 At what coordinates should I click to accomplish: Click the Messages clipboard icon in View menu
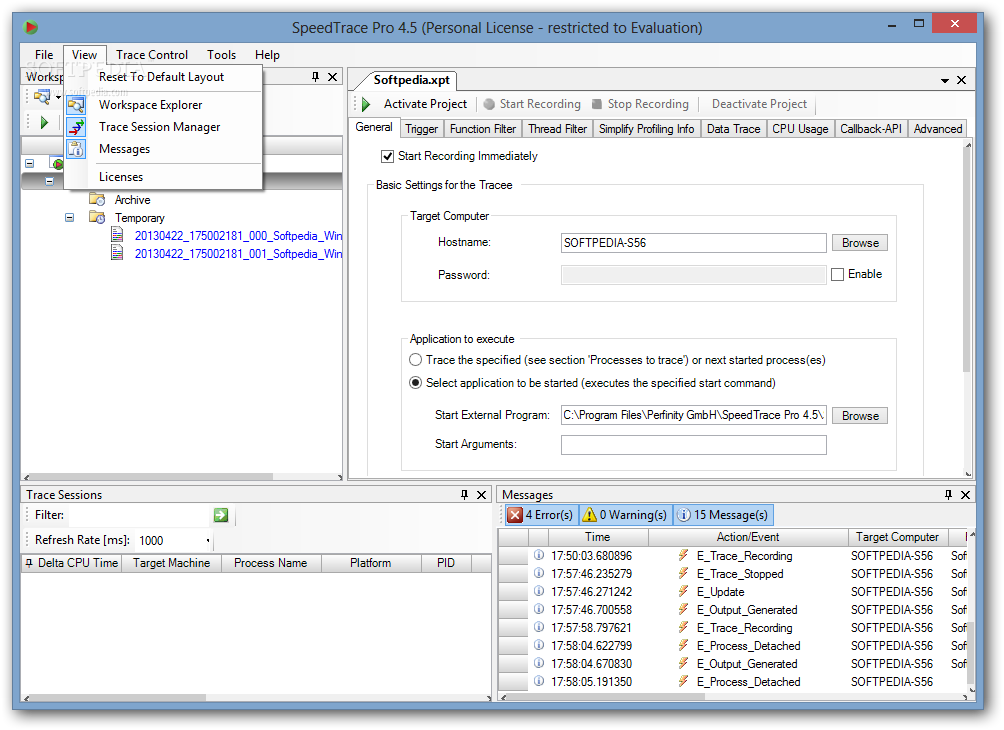tap(76, 149)
